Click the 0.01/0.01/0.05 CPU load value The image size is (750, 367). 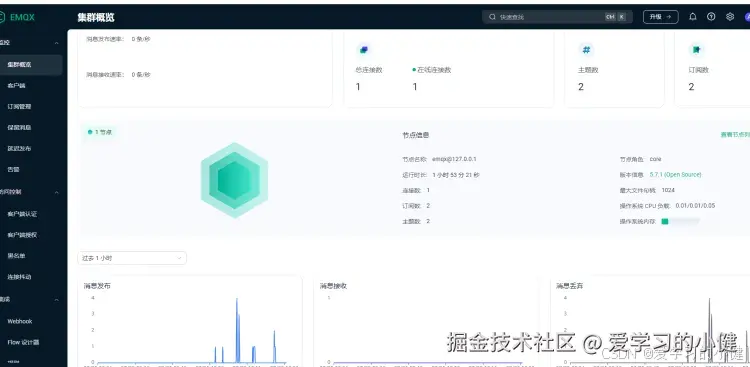(695, 206)
